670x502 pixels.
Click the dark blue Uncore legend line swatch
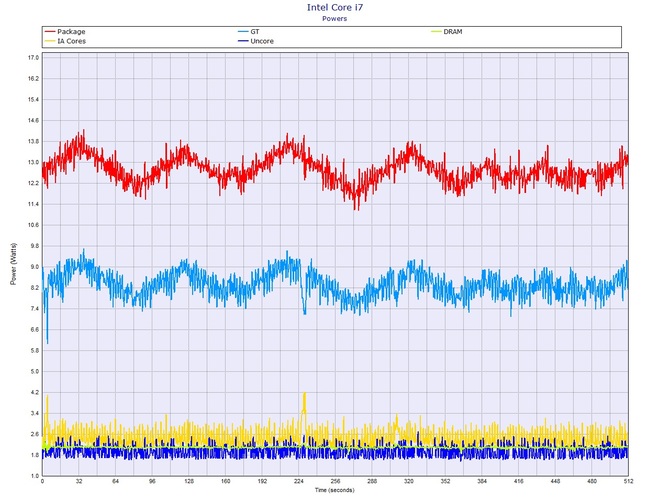[x=243, y=41]
